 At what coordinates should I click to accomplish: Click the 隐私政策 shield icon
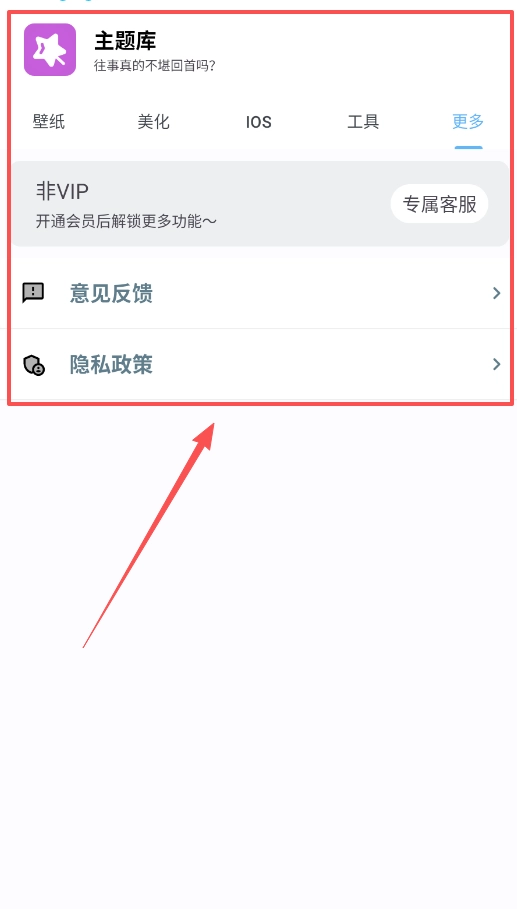34,365
